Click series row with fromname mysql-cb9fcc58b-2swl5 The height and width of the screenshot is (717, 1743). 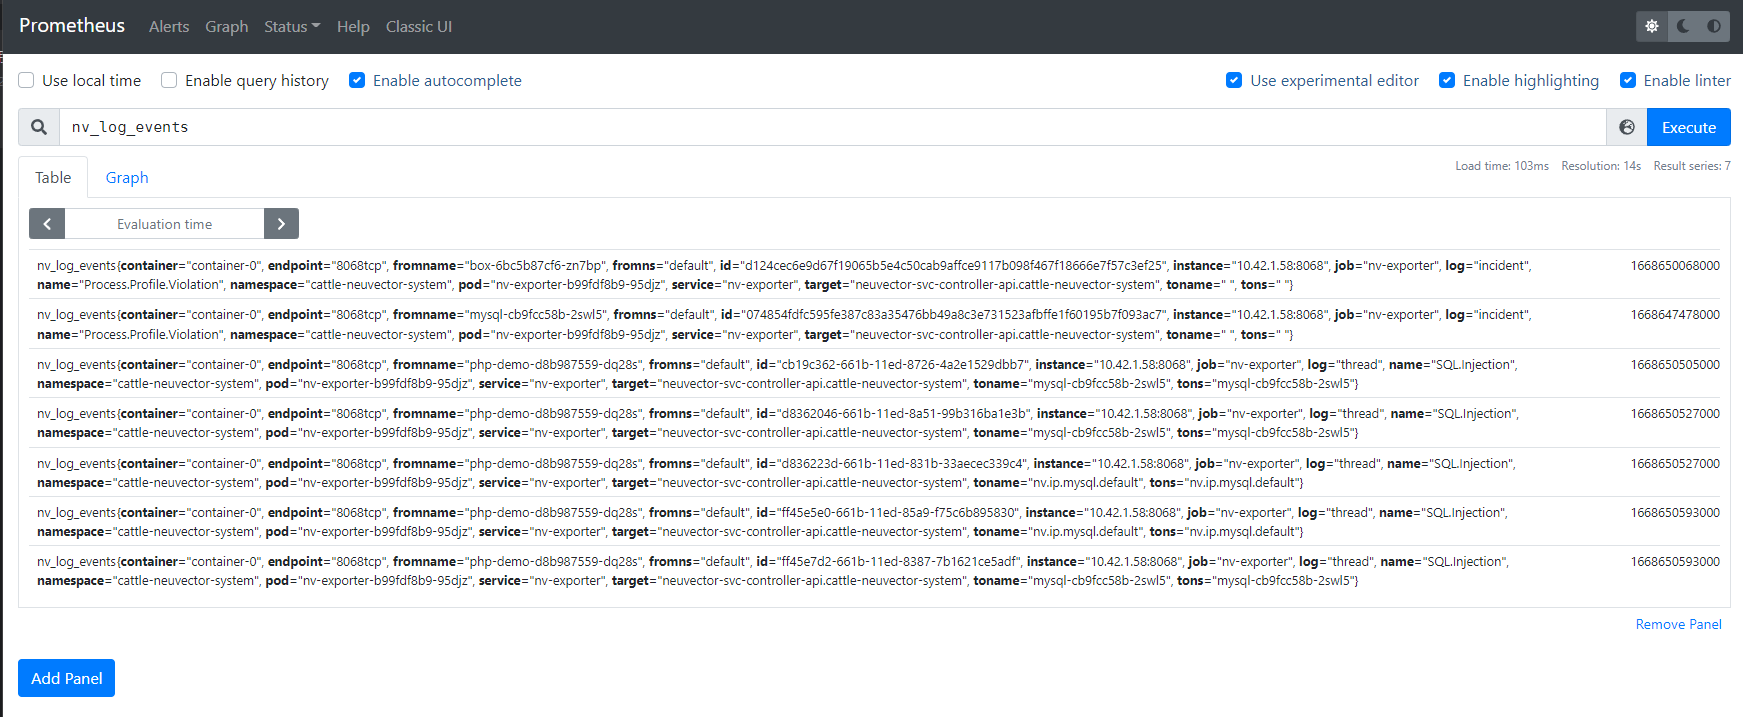(874, 324)
